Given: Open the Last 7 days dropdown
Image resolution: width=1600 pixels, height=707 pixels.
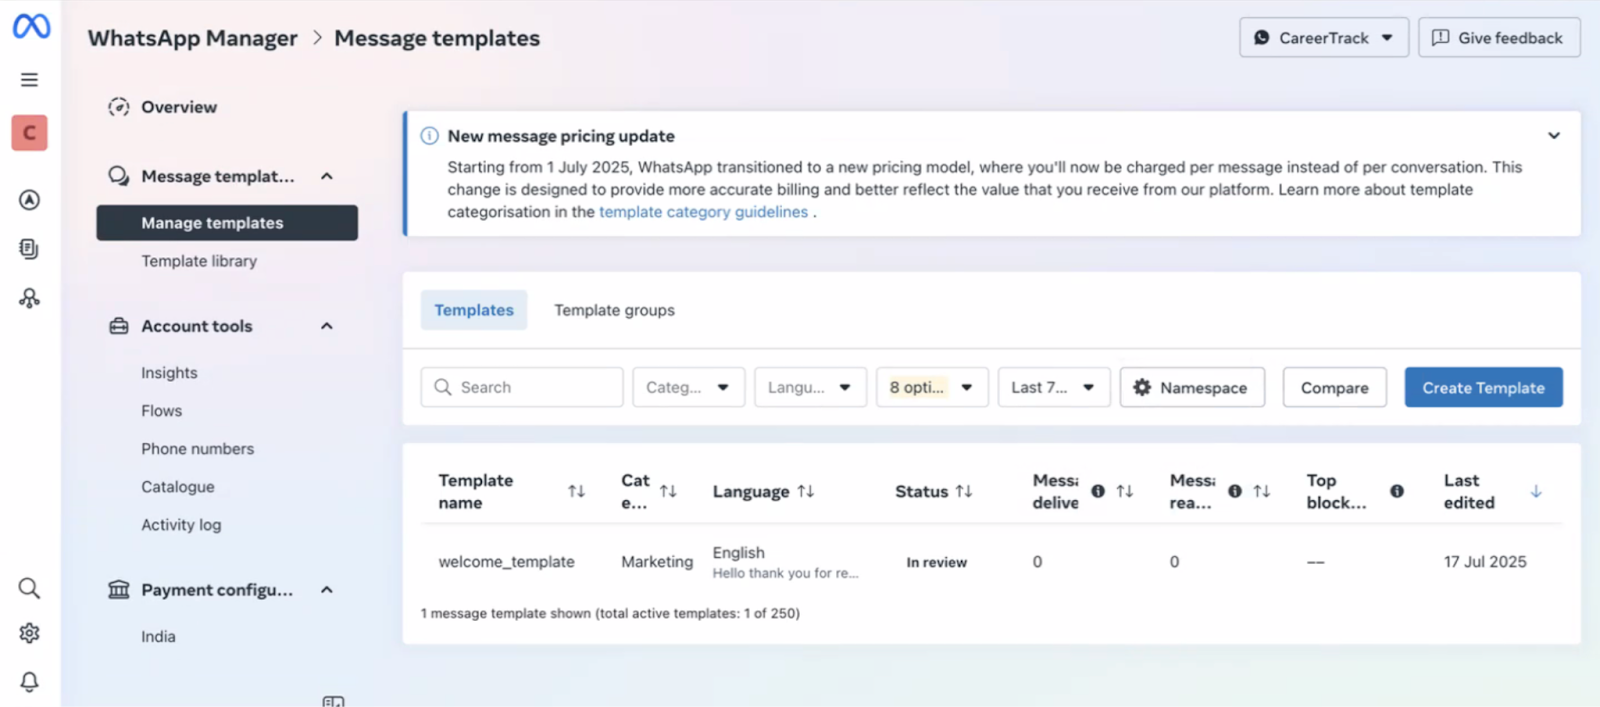Looking at the screenshot, I should [x=1054, y=387].
